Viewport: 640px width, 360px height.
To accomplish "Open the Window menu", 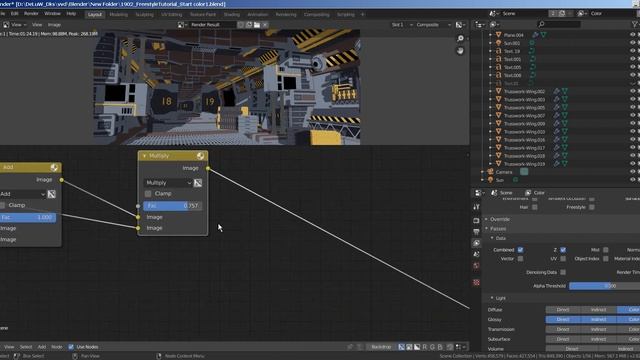I will tap(52, 13).
